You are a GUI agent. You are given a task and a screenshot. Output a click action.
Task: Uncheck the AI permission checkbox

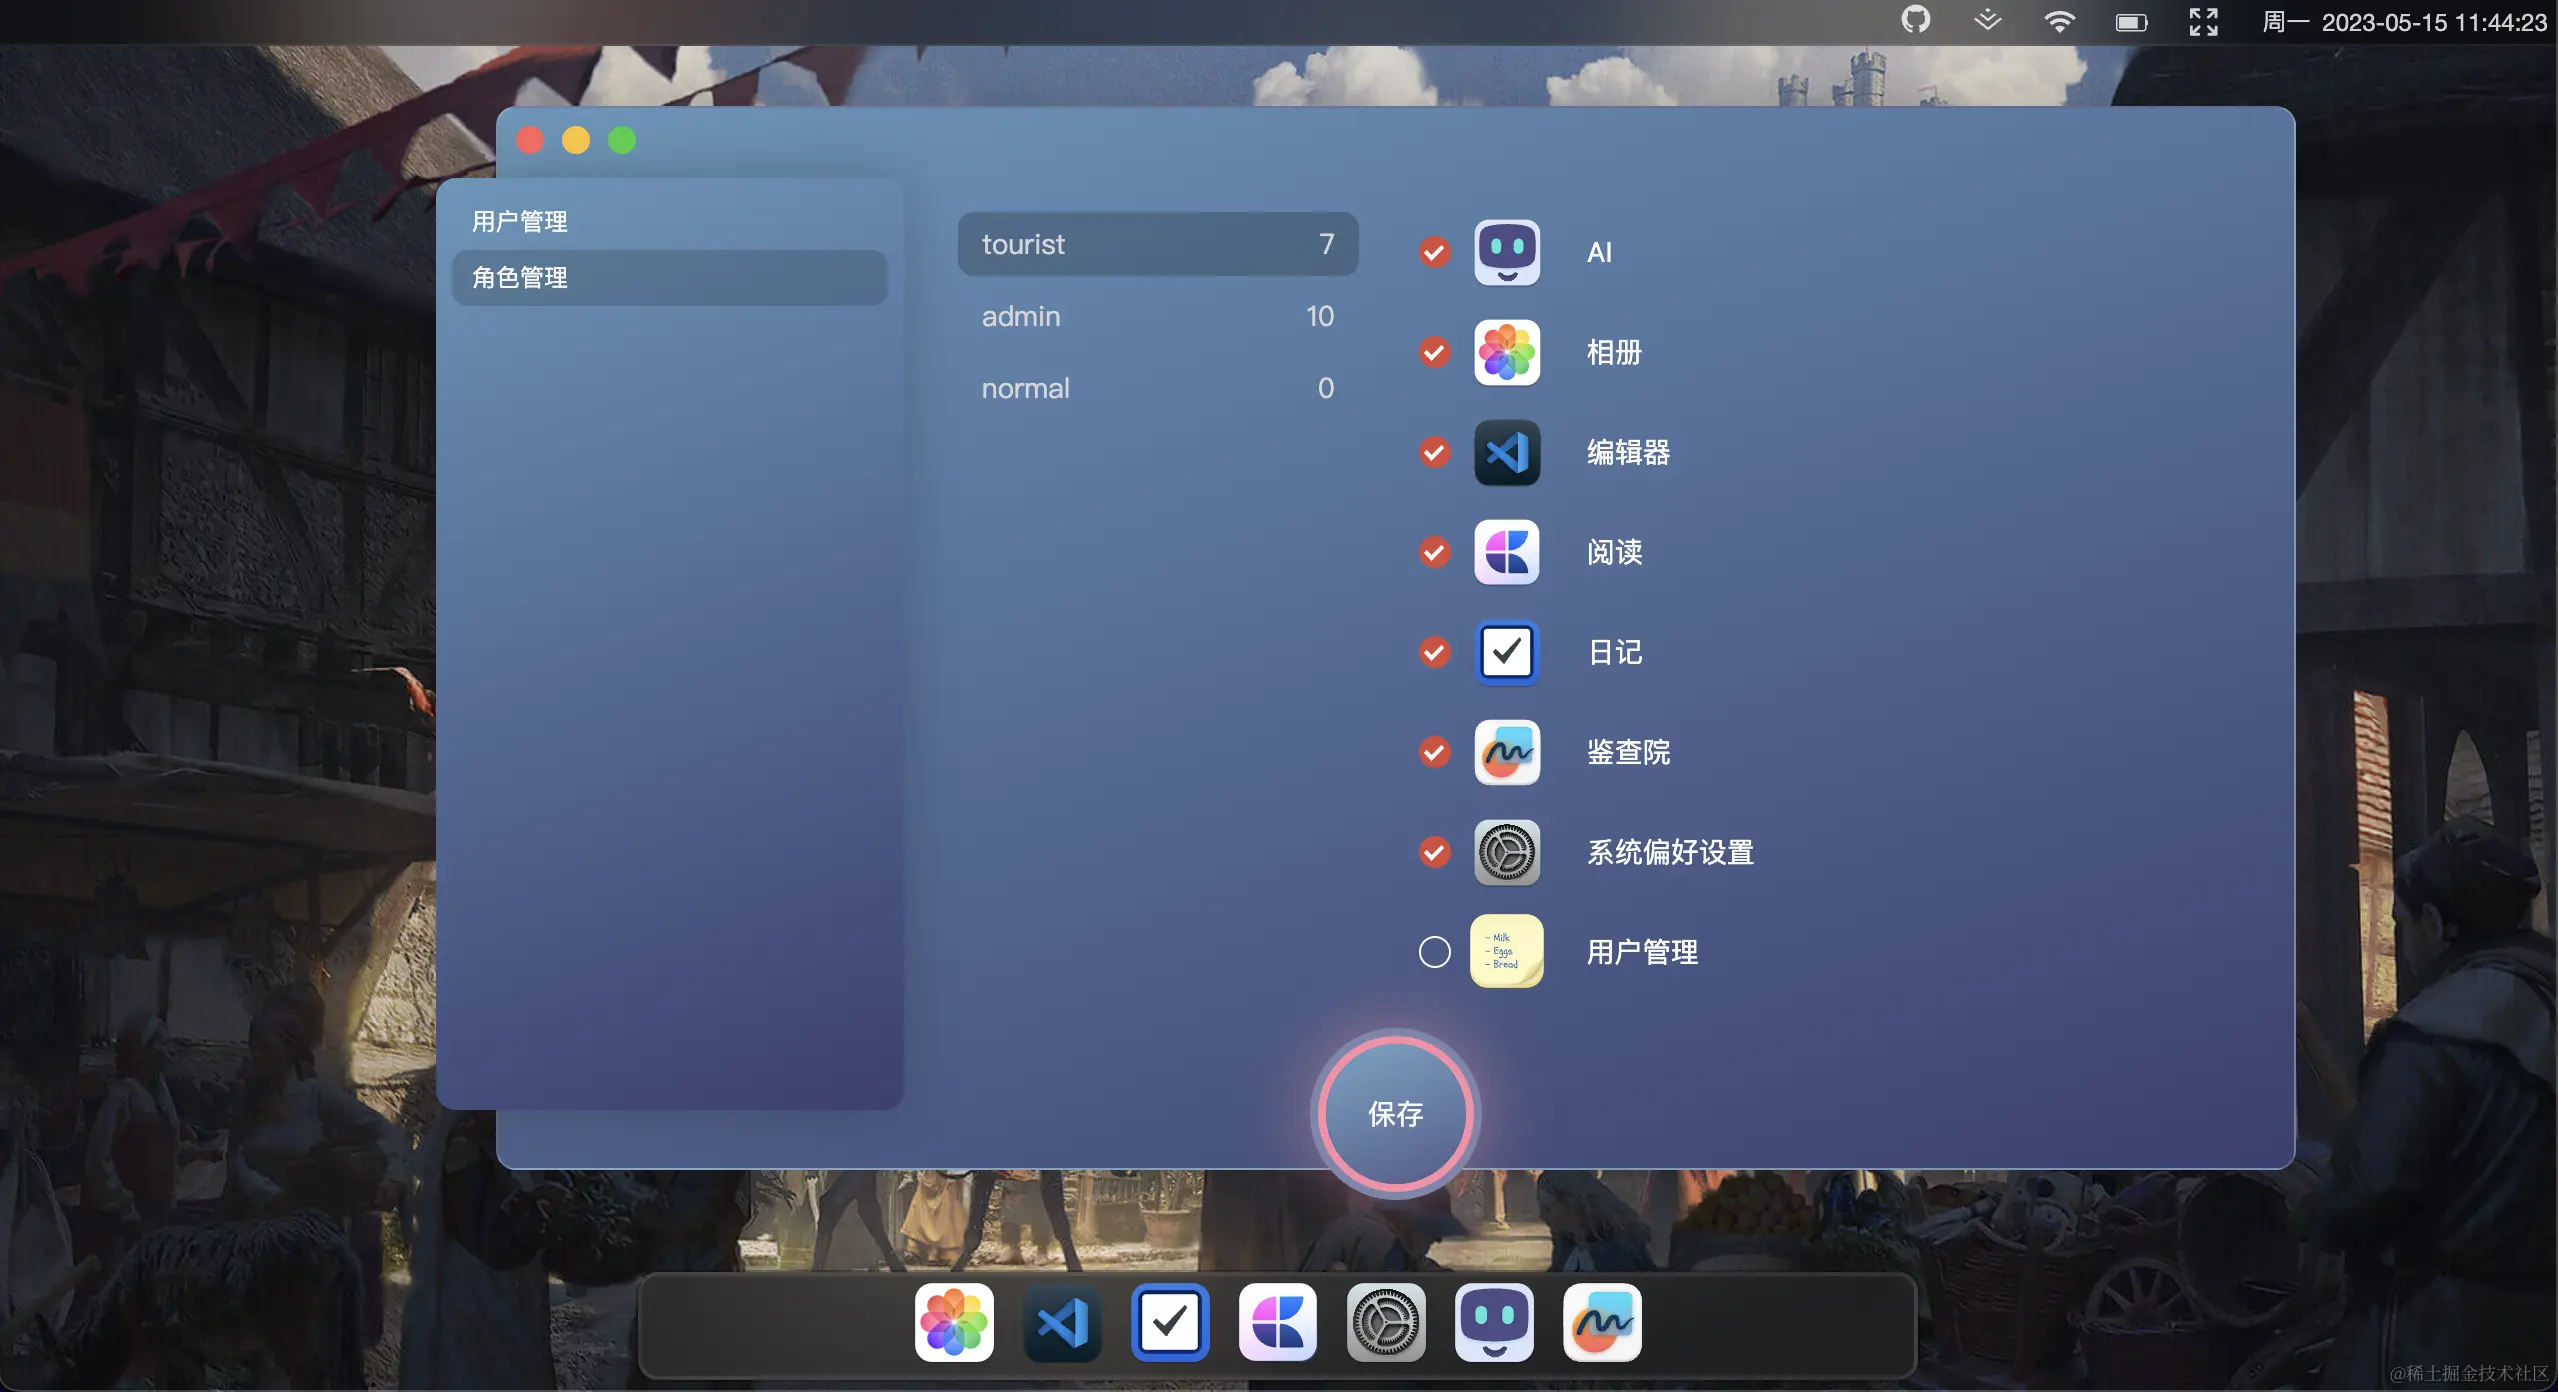[1434, 252]
